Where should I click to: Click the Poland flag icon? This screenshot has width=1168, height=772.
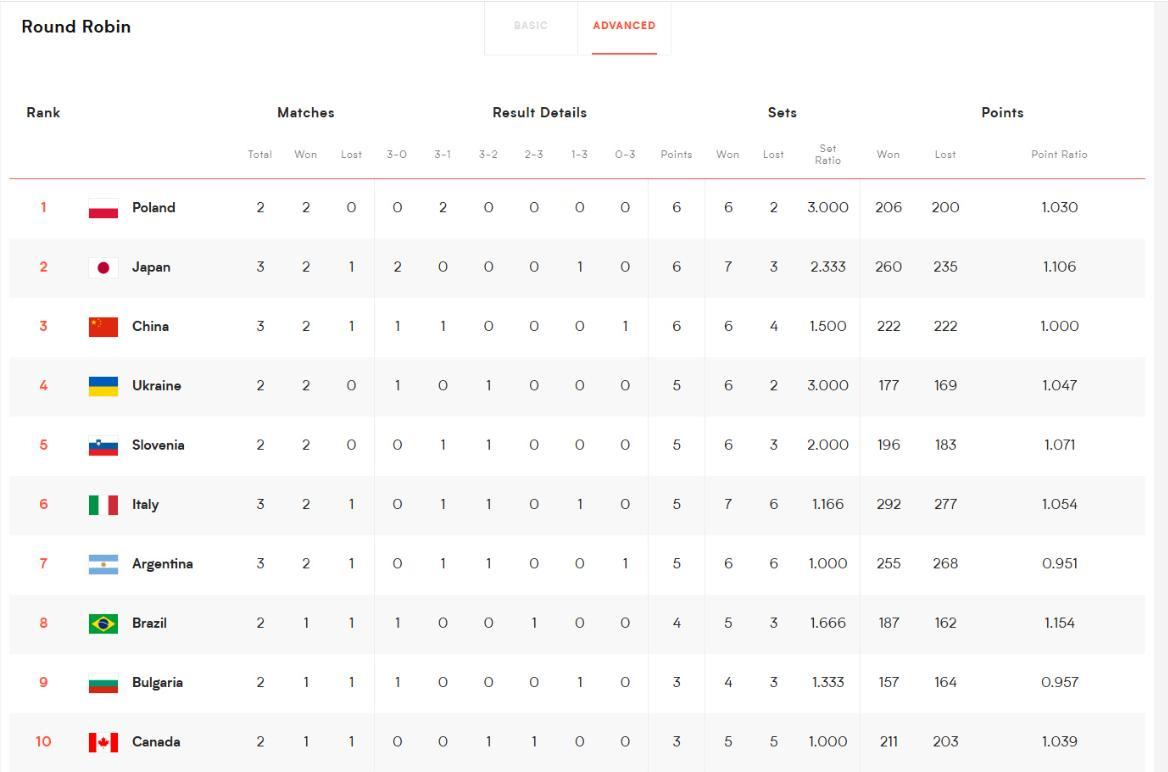pos(104,208)
